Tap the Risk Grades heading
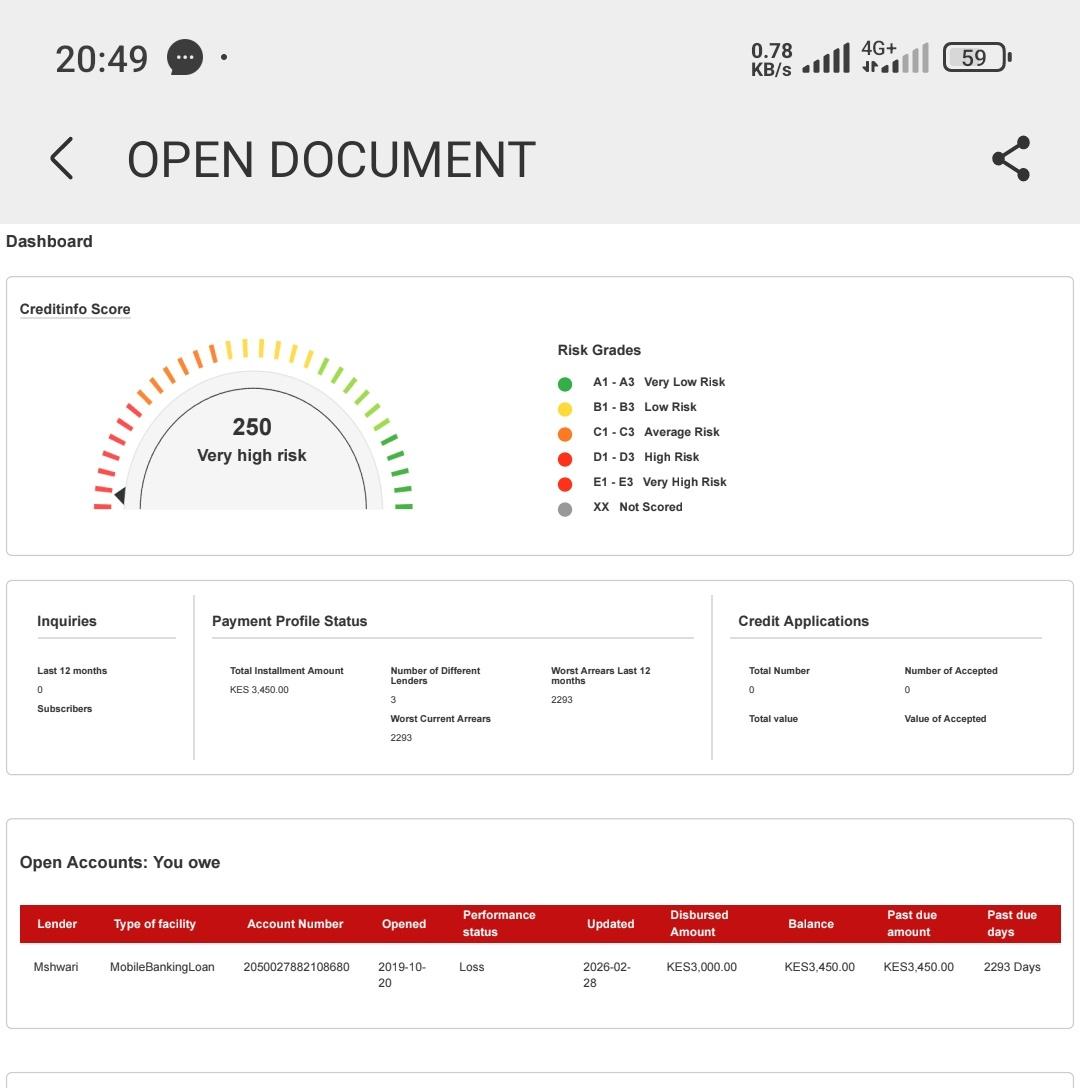Viewport: 1080px width, 1088px height. (x=599, y=350)
